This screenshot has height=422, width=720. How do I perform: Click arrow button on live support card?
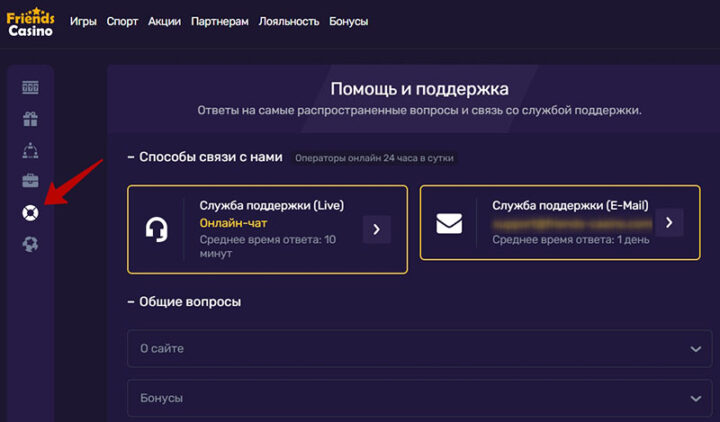pos(377,229)
